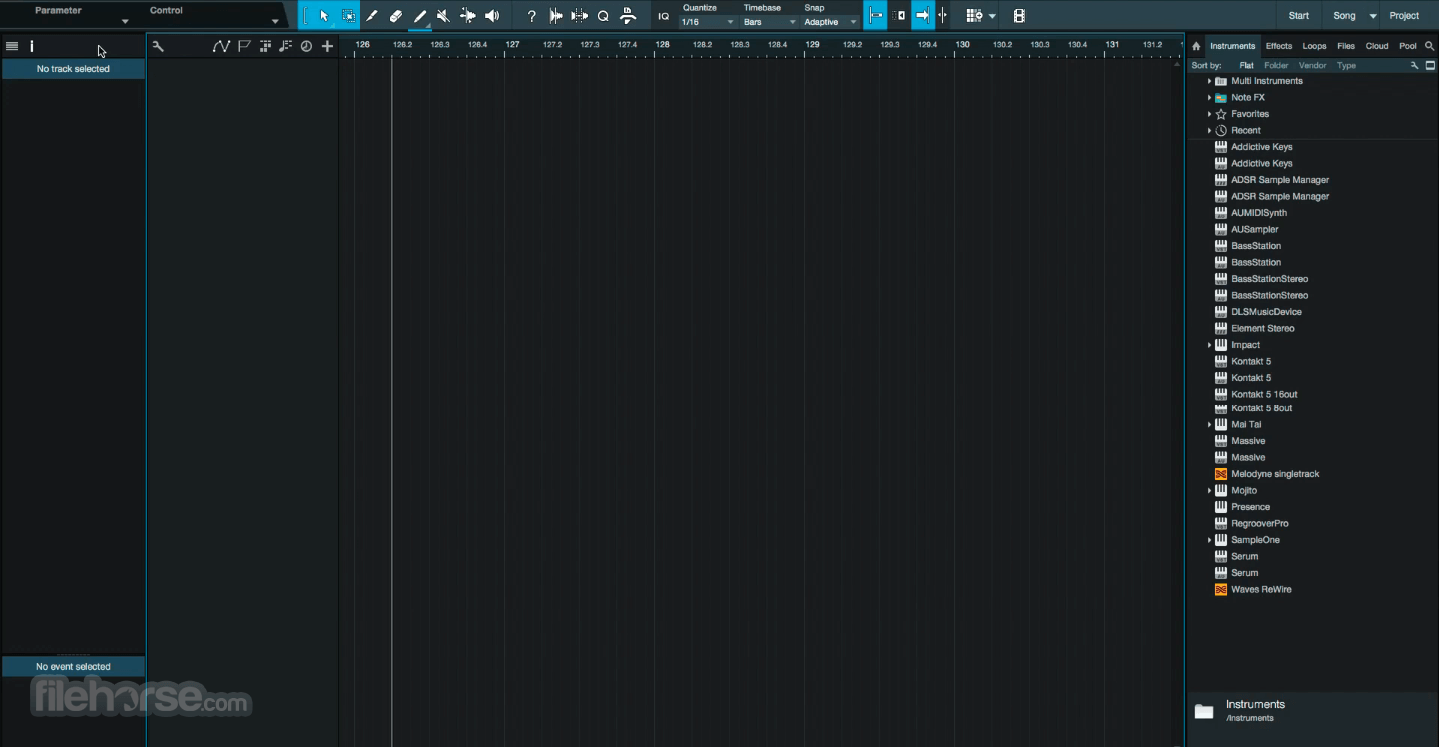Viewport: 1439px width, 747px height.
Task: Expand the Multi Instruments folder
Action: tap(1209, 81)
